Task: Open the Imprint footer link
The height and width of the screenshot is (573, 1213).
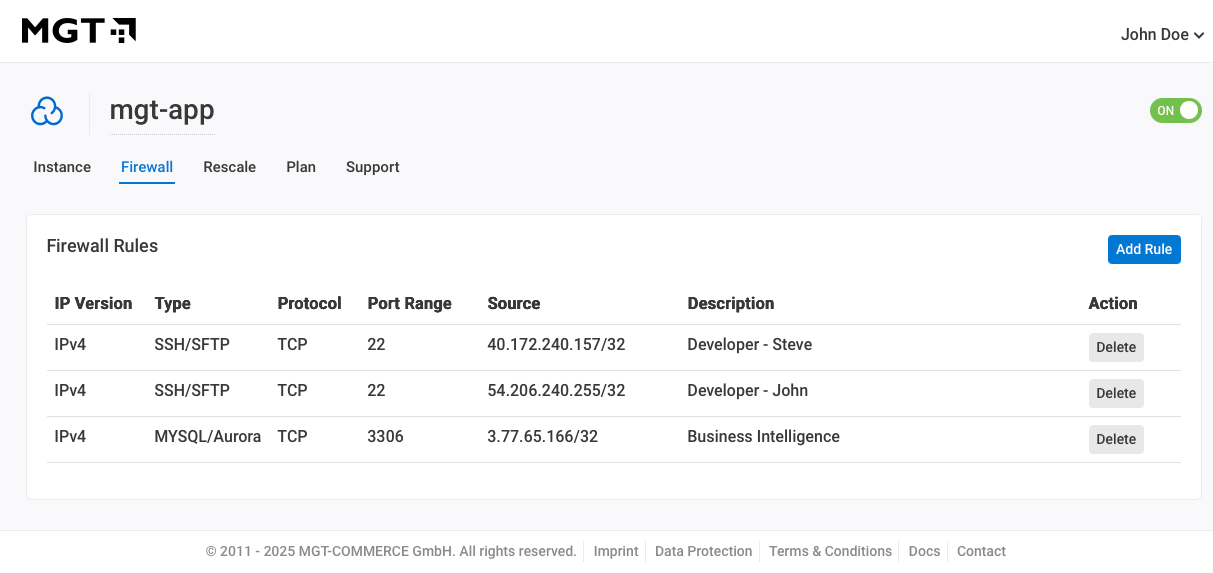Action: pos(616,551)
